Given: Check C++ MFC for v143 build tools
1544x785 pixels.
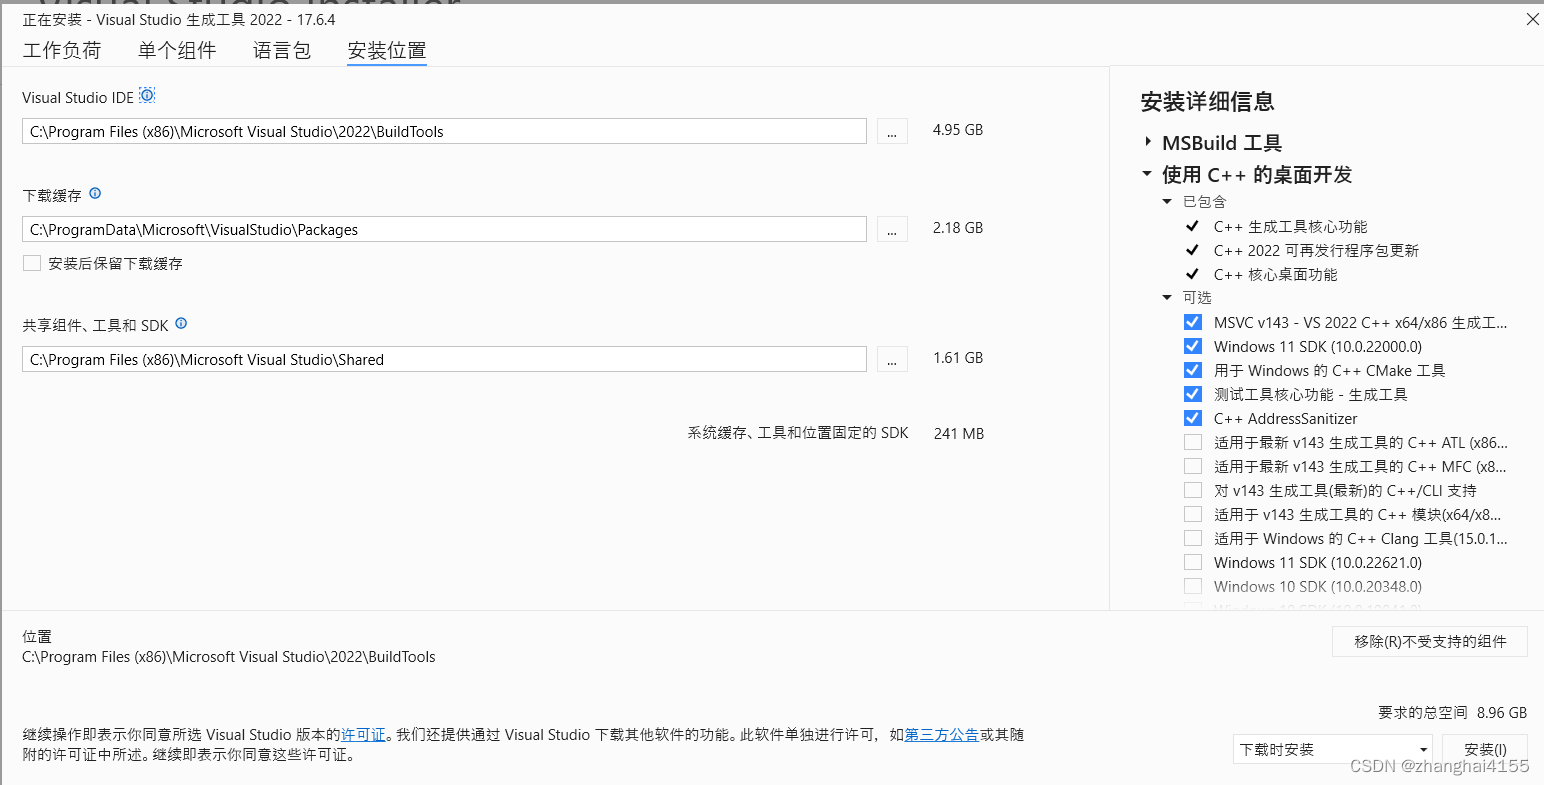Looking at the screenshot, I should pyautogui.click(x=1192, y=466).
